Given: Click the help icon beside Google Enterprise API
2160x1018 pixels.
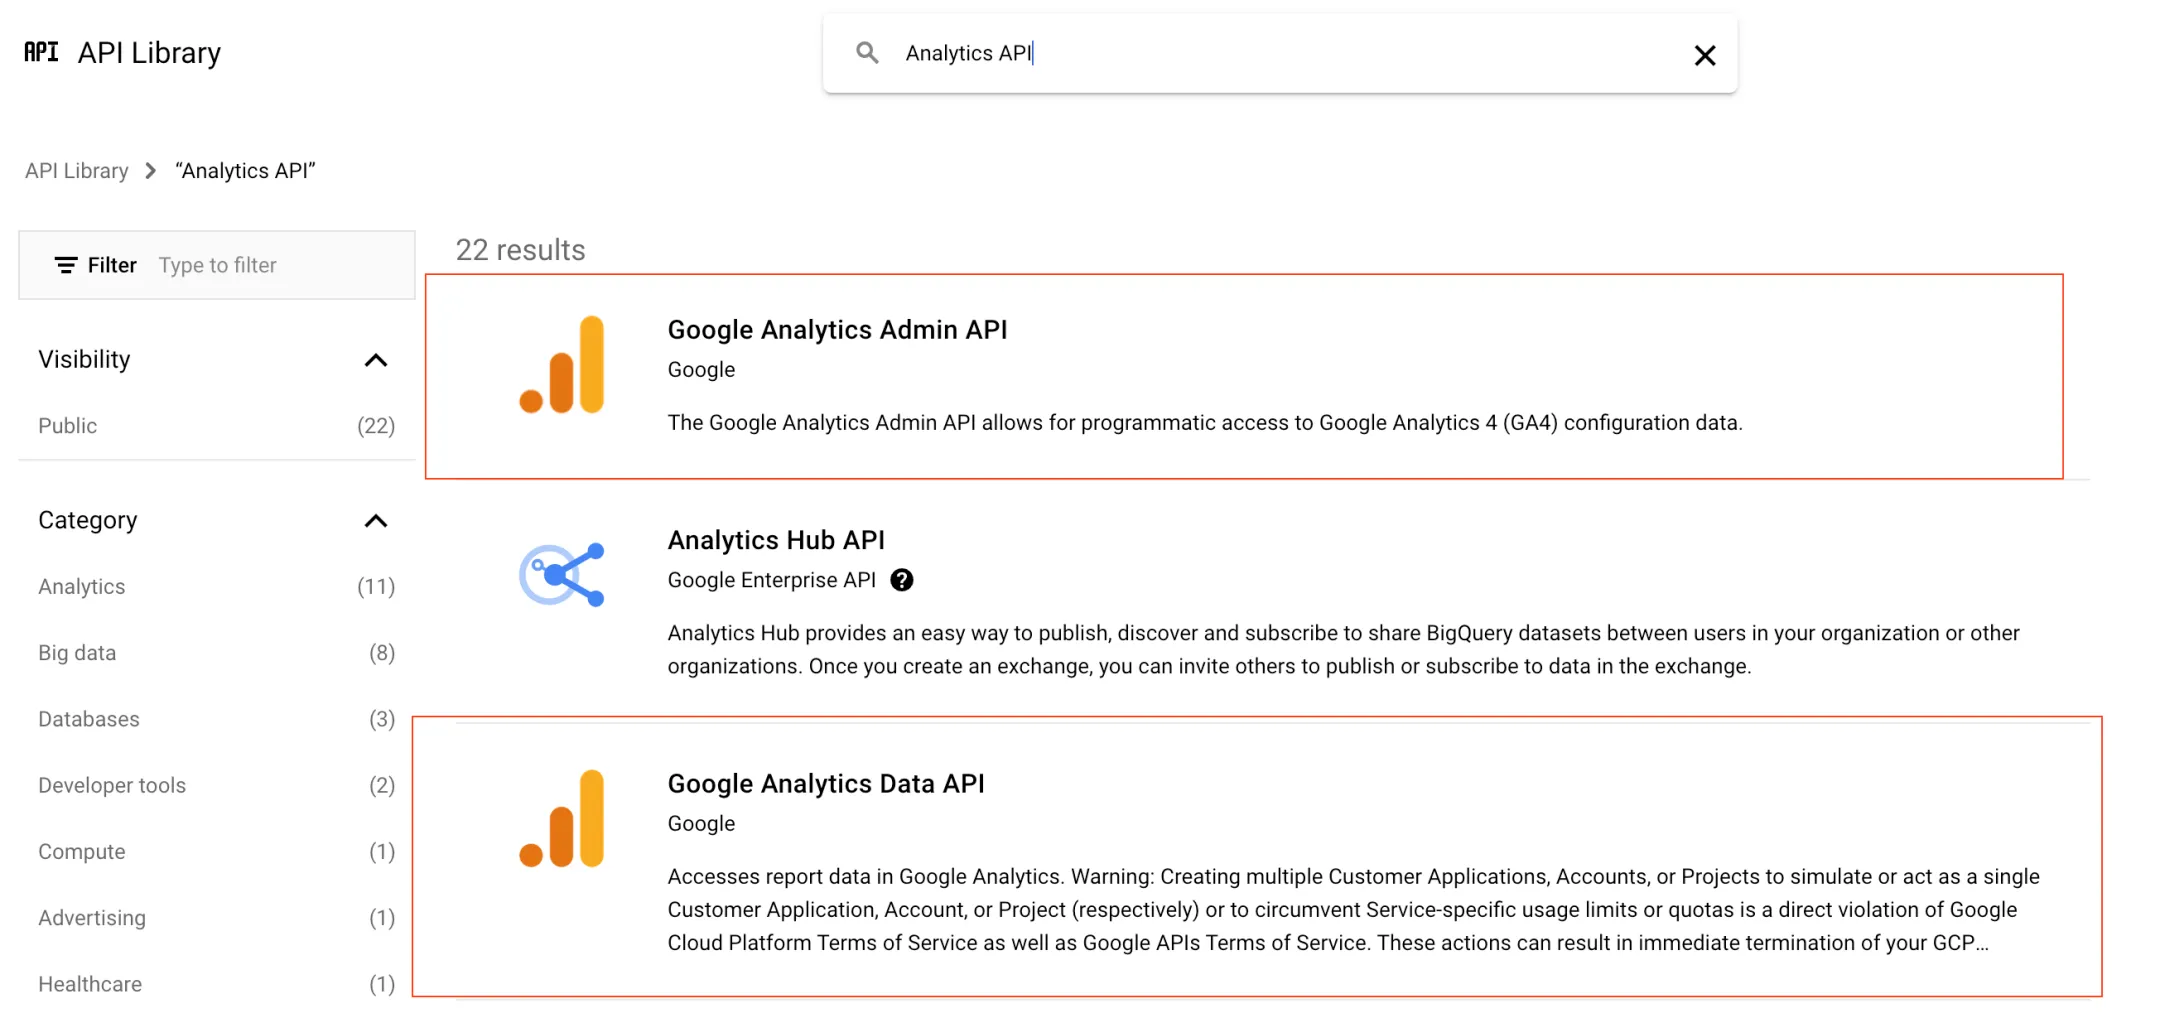Looking at the screenshot, I should (x=901, y=580).
